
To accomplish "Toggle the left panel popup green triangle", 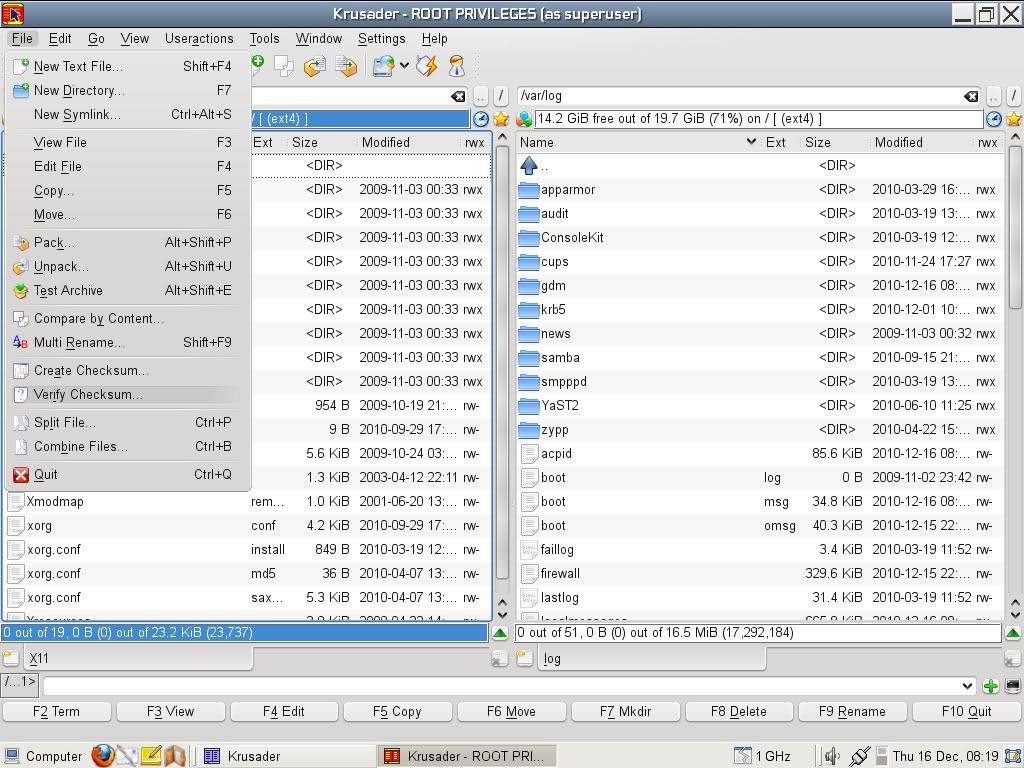I will (500, 632).
